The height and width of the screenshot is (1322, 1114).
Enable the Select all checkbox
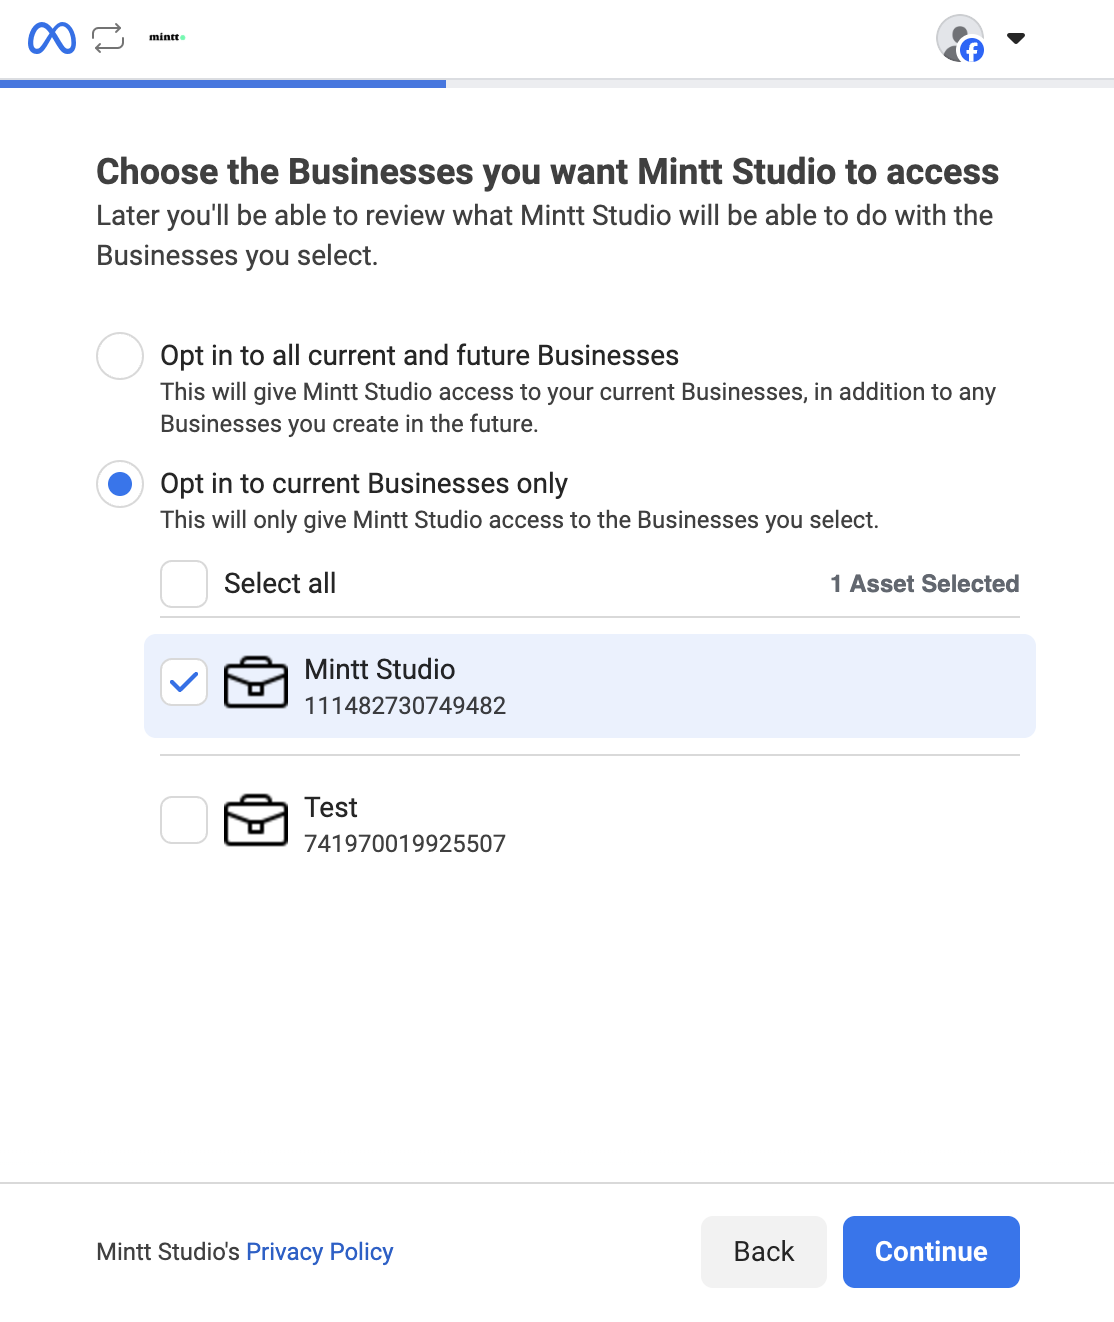pos(183,583)
